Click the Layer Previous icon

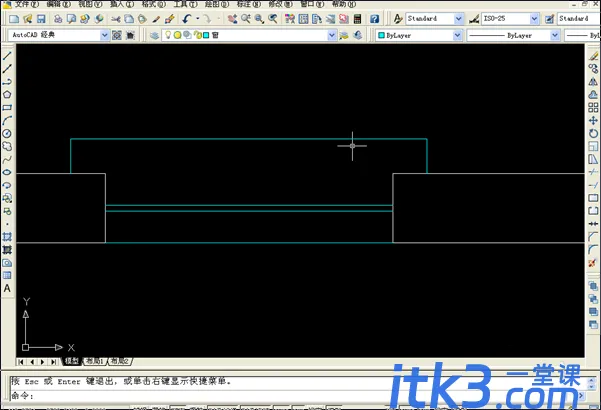click(358, 35)
